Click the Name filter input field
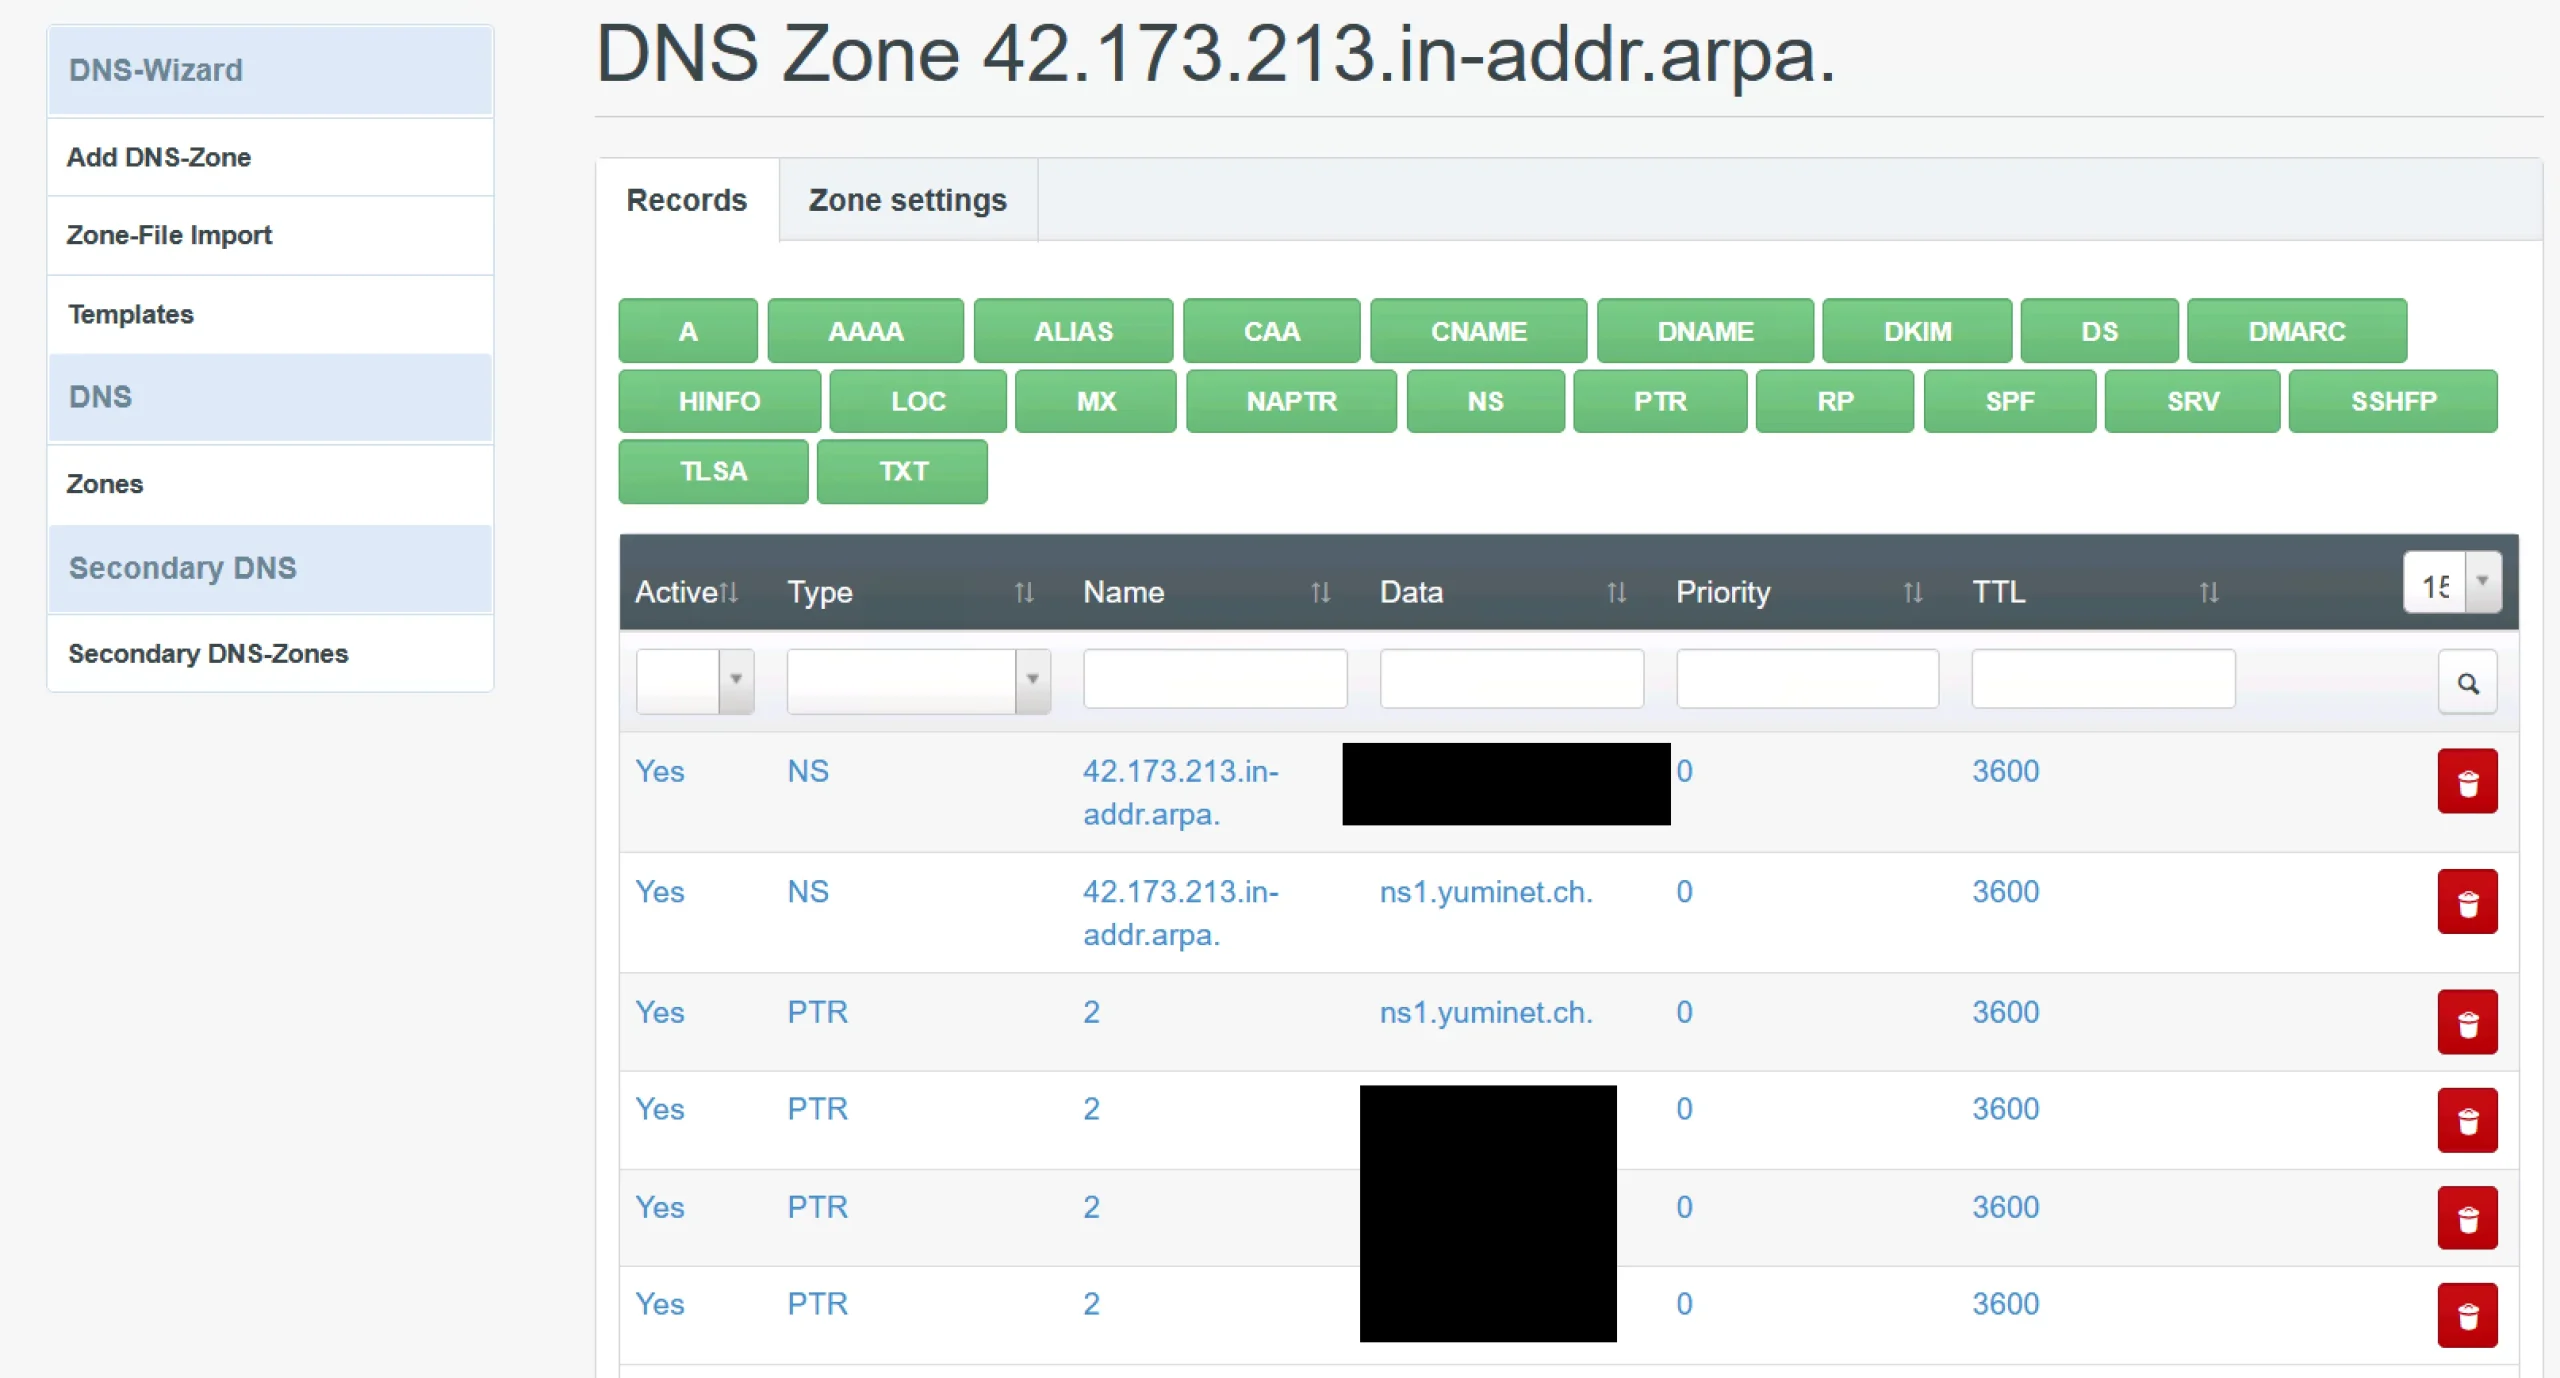This screenshot has width=2560, height=1378. pyautogui.click(x=1214, y=680)
